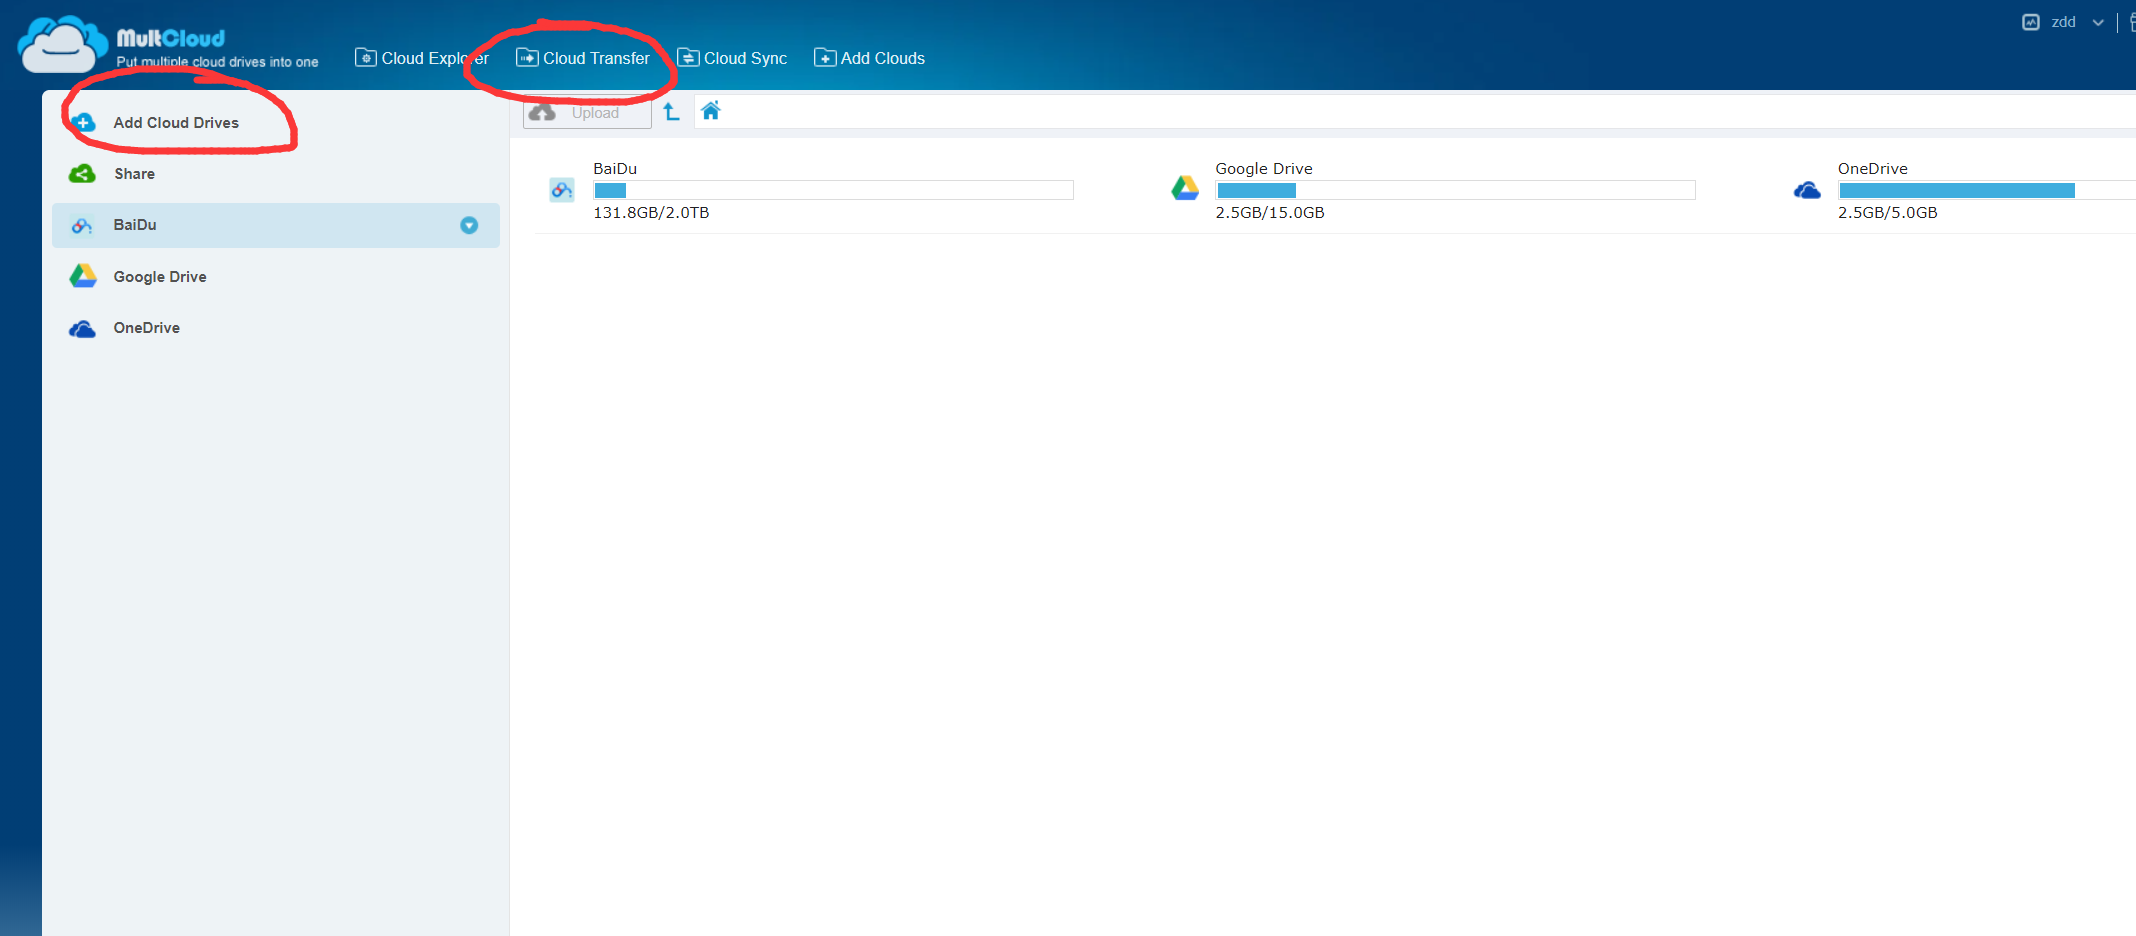Click the Cloud Sync tab icon
2136x936 pixels.
[x=688, y=58]
